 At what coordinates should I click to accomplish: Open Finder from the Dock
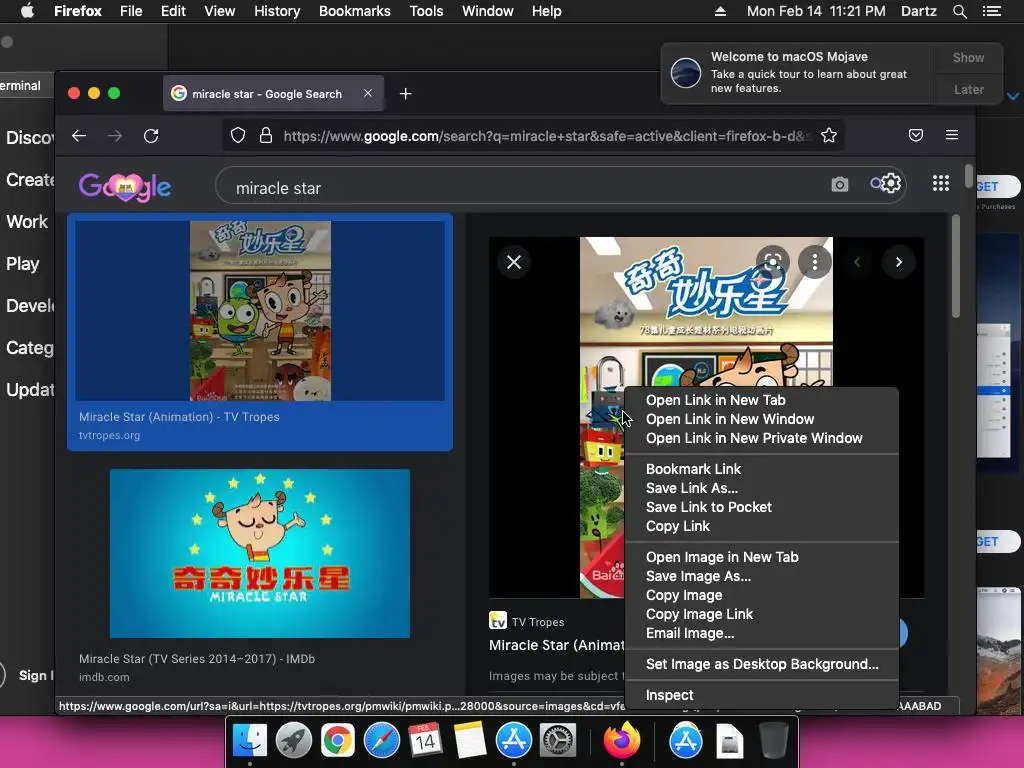pyautogui.click(x=250, y=741)
